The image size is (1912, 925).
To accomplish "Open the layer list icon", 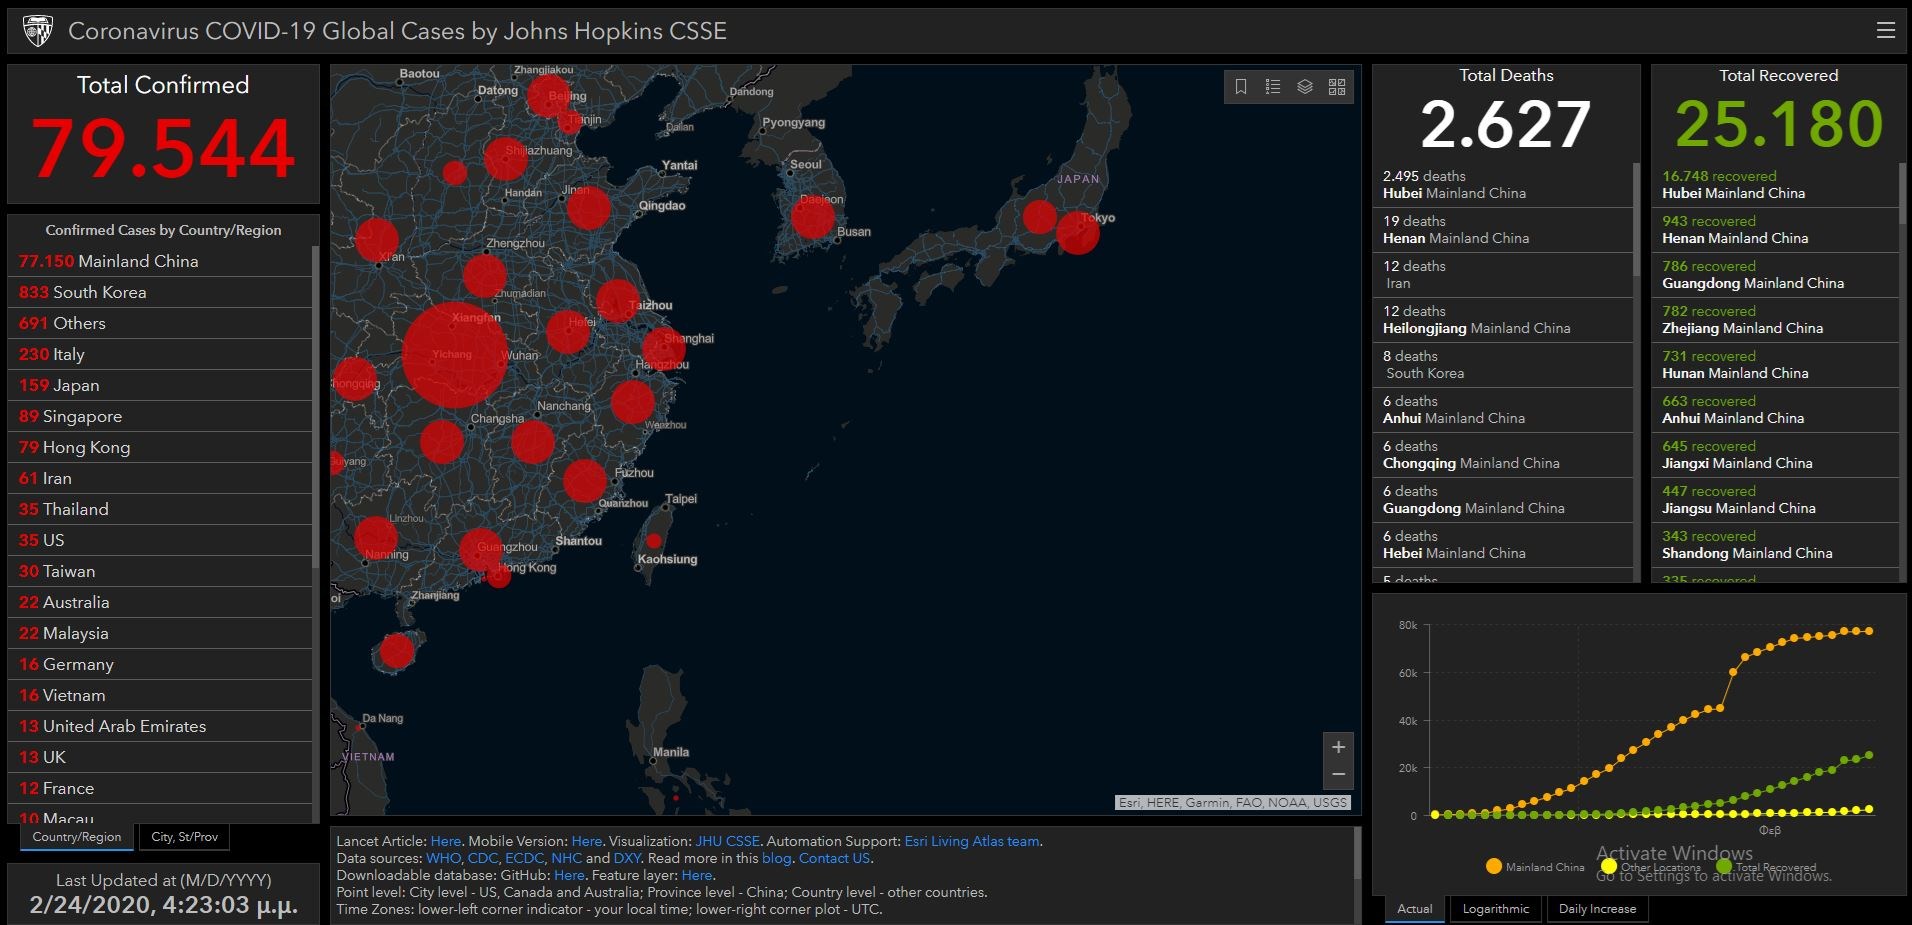I will pyautogui.click(x=1305, y=87).
